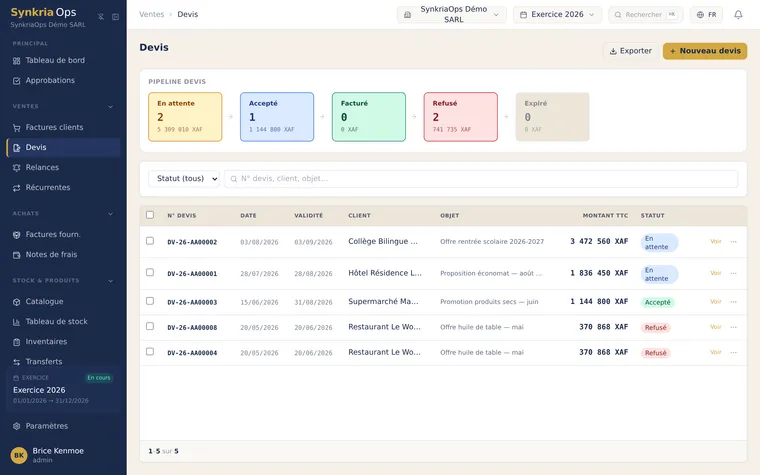Click the Tableau de bord icon
The image size is (760, 475).
16,61
